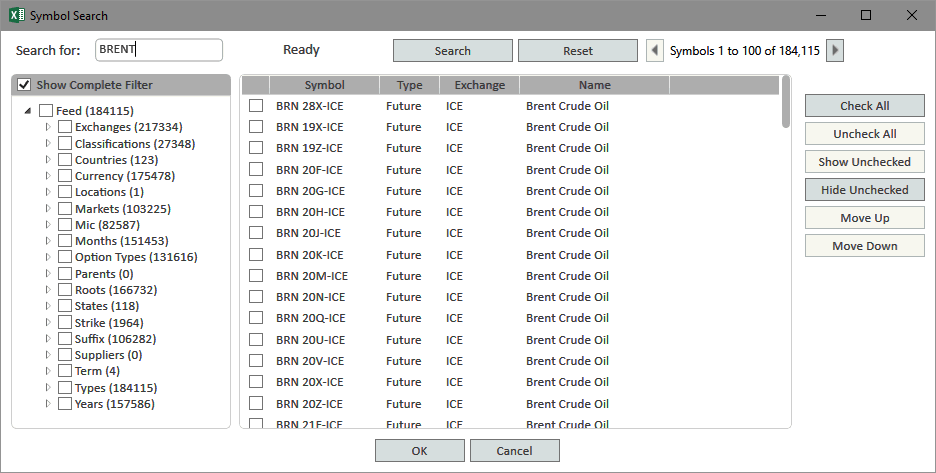
Task: Click the results list vertical scrollbar
Action: point(786,251)
